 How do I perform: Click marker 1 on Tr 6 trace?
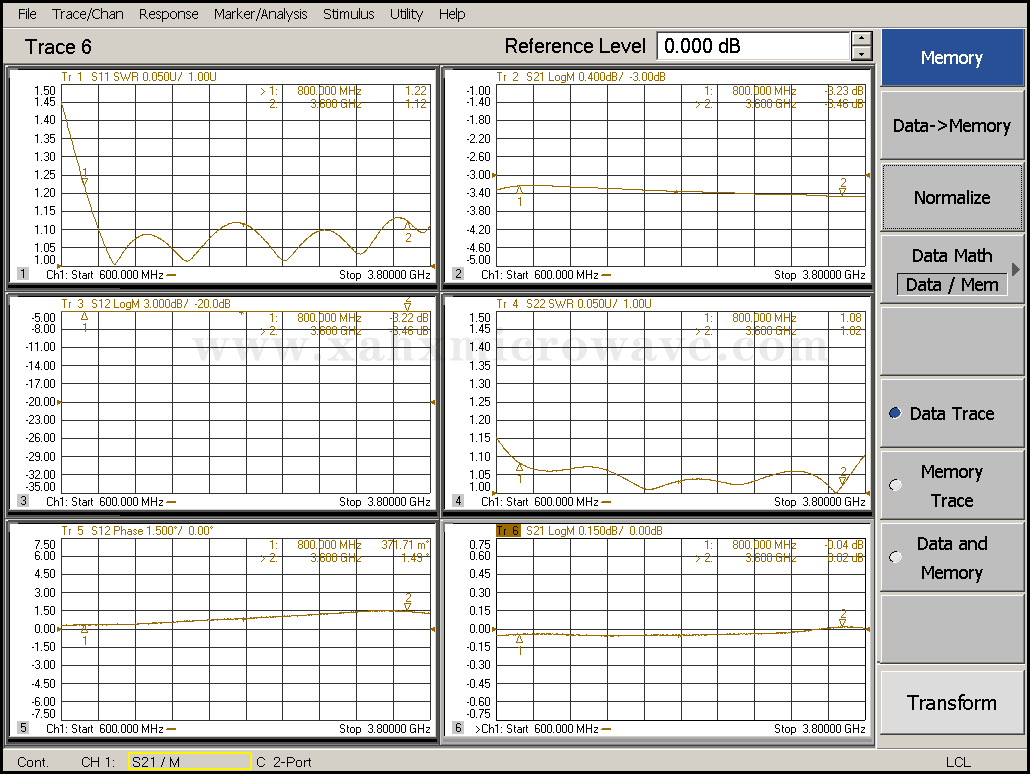coord(520,645)
